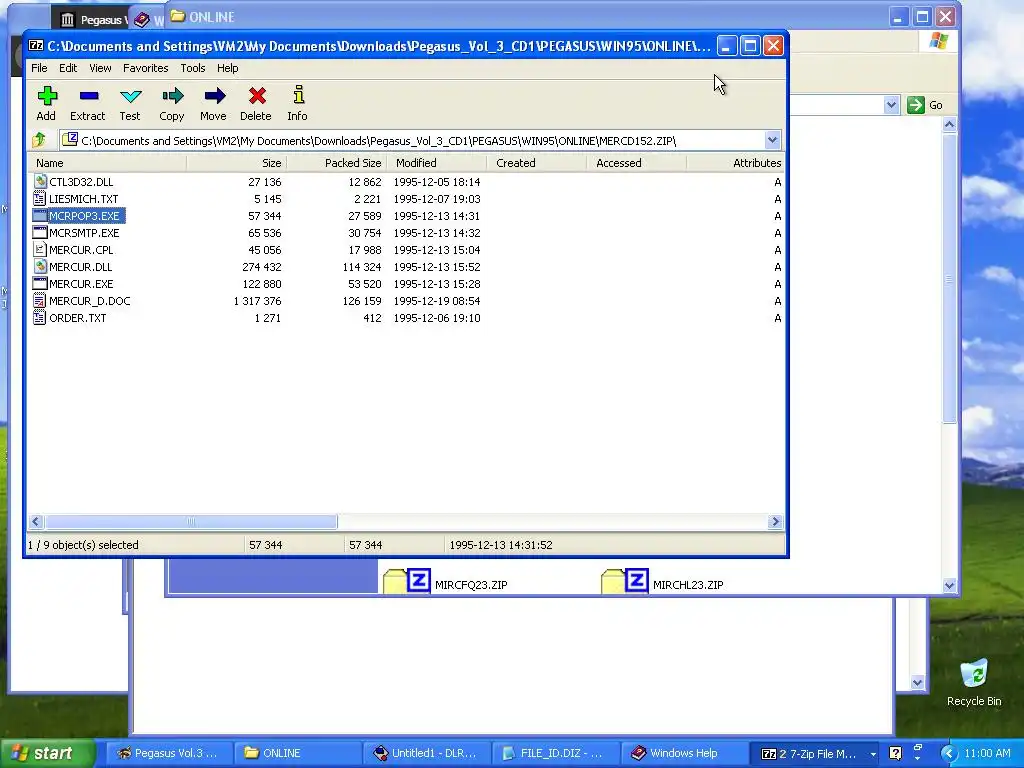Click the red Delete icon
This screenshot has width=1024, height=768.
pyautogui.click(x=257, y=97)
